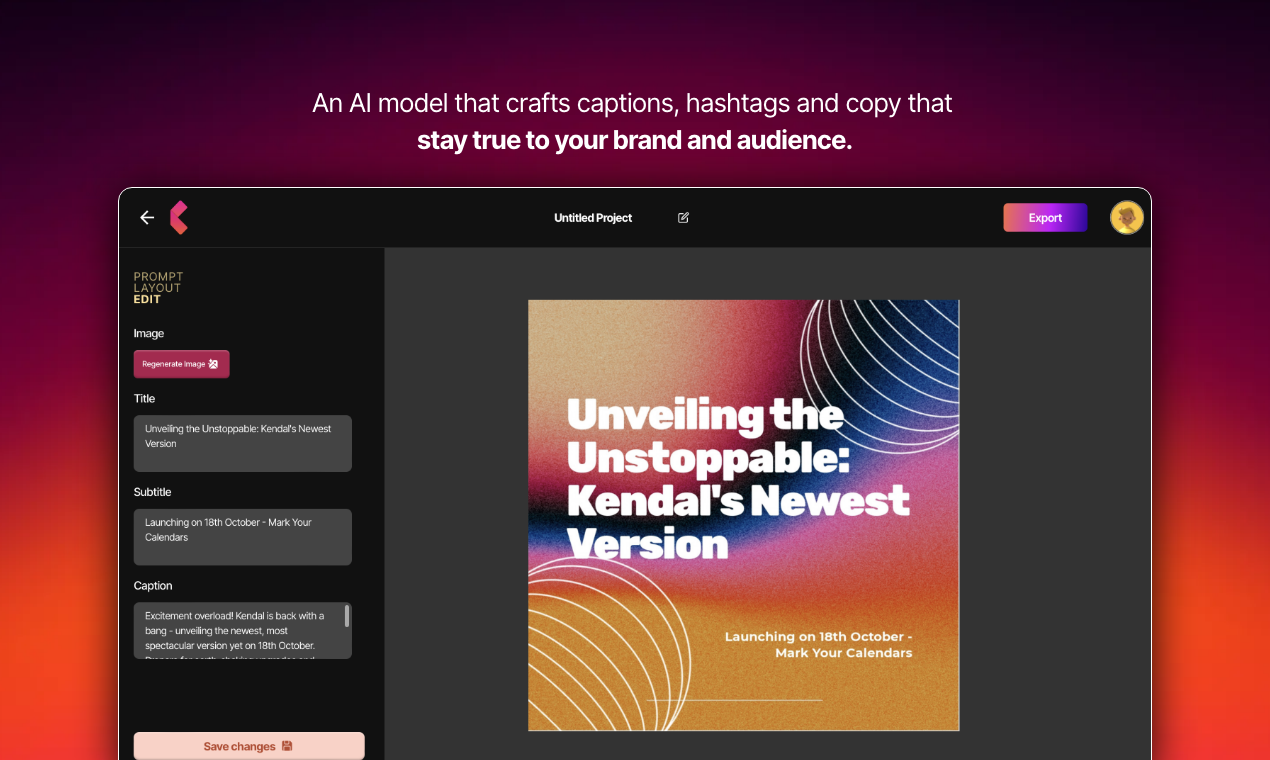Click the back arrow icon
Viewport: 1270px width, 760px height.
tap(146, 217)
